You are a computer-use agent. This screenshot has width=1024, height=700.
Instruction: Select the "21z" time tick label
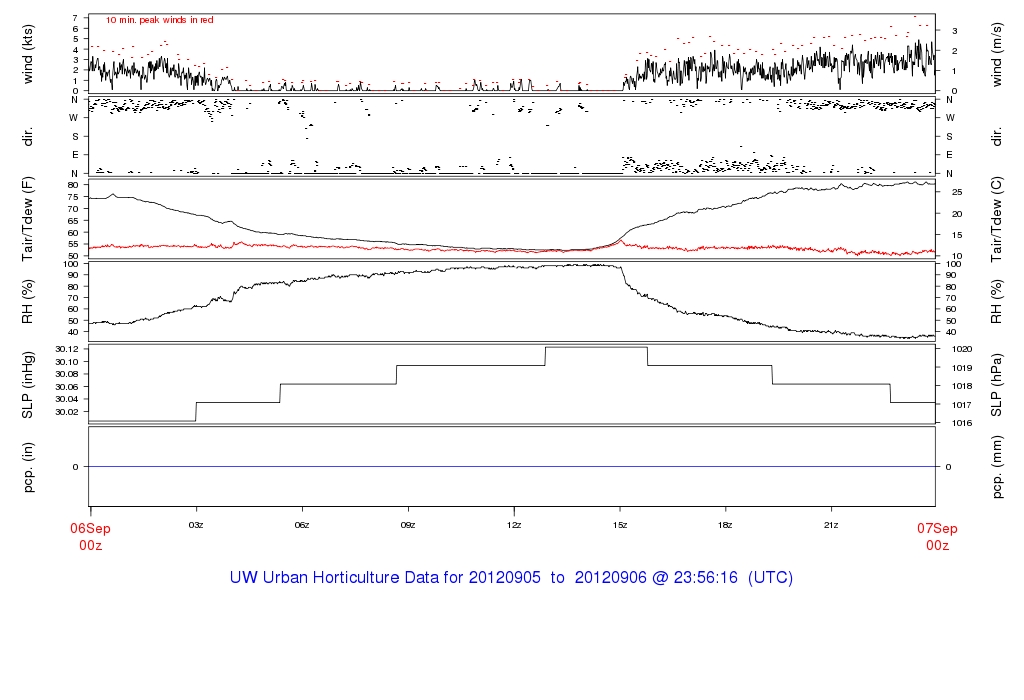(831, 525)
